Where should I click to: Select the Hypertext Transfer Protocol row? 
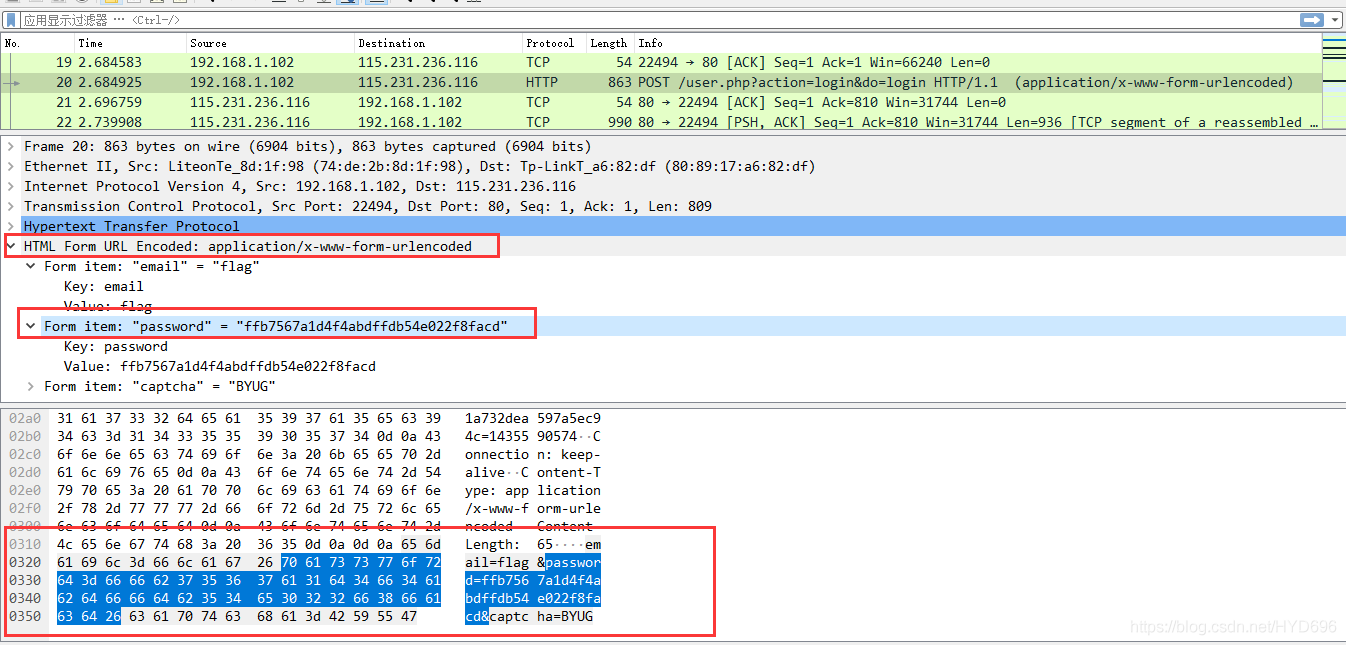point(673,226)
